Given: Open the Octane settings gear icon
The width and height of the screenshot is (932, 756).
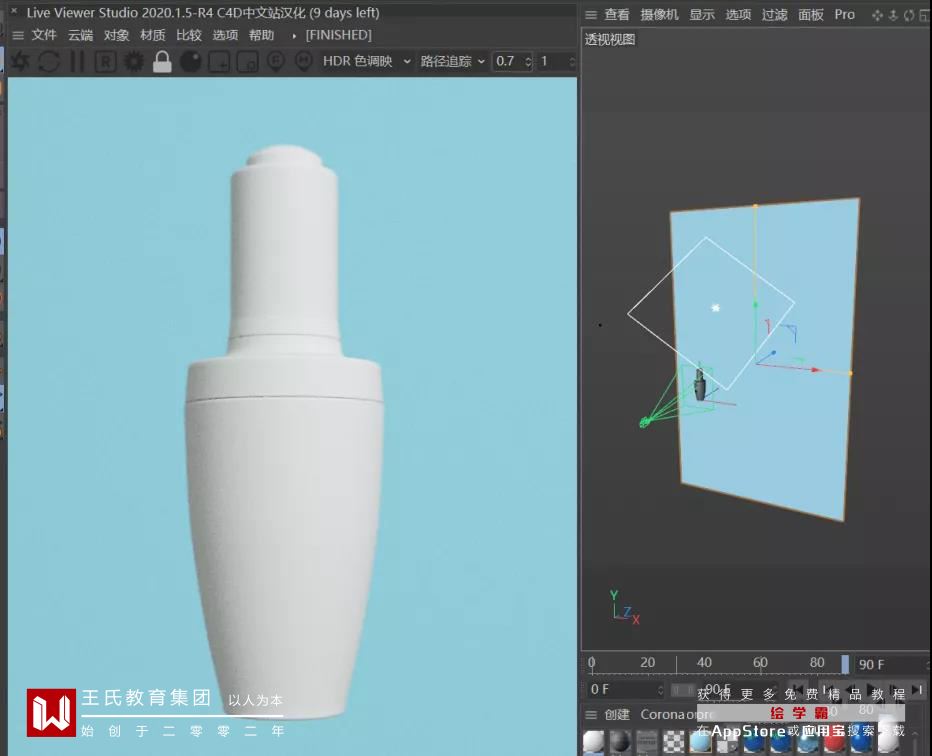Looking at the screenshot, I should [x=134, y=61].
